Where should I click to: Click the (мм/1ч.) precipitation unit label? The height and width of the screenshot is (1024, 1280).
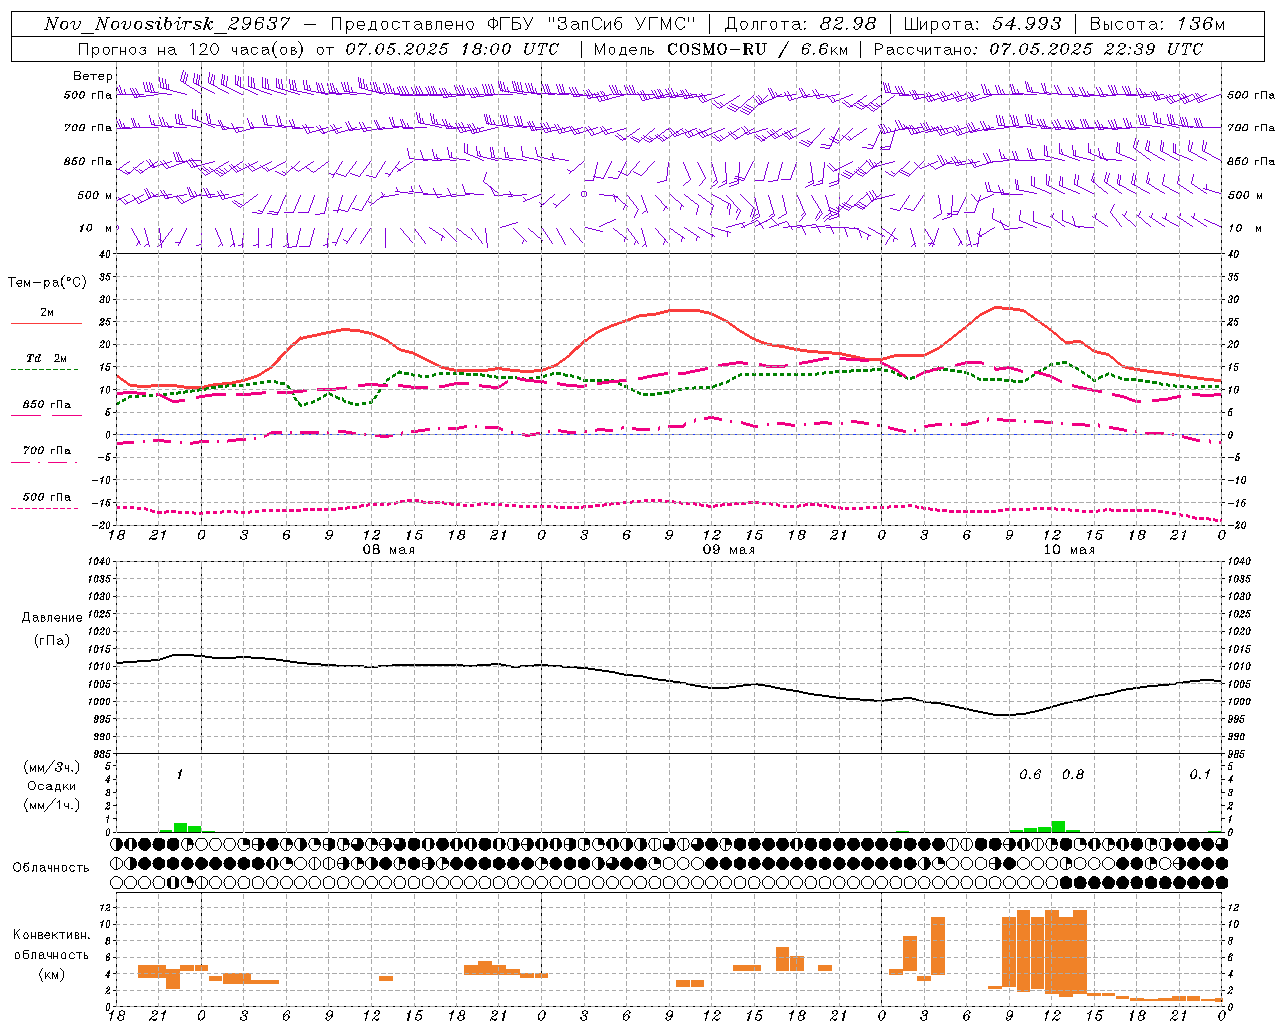(x=52, y=805)
